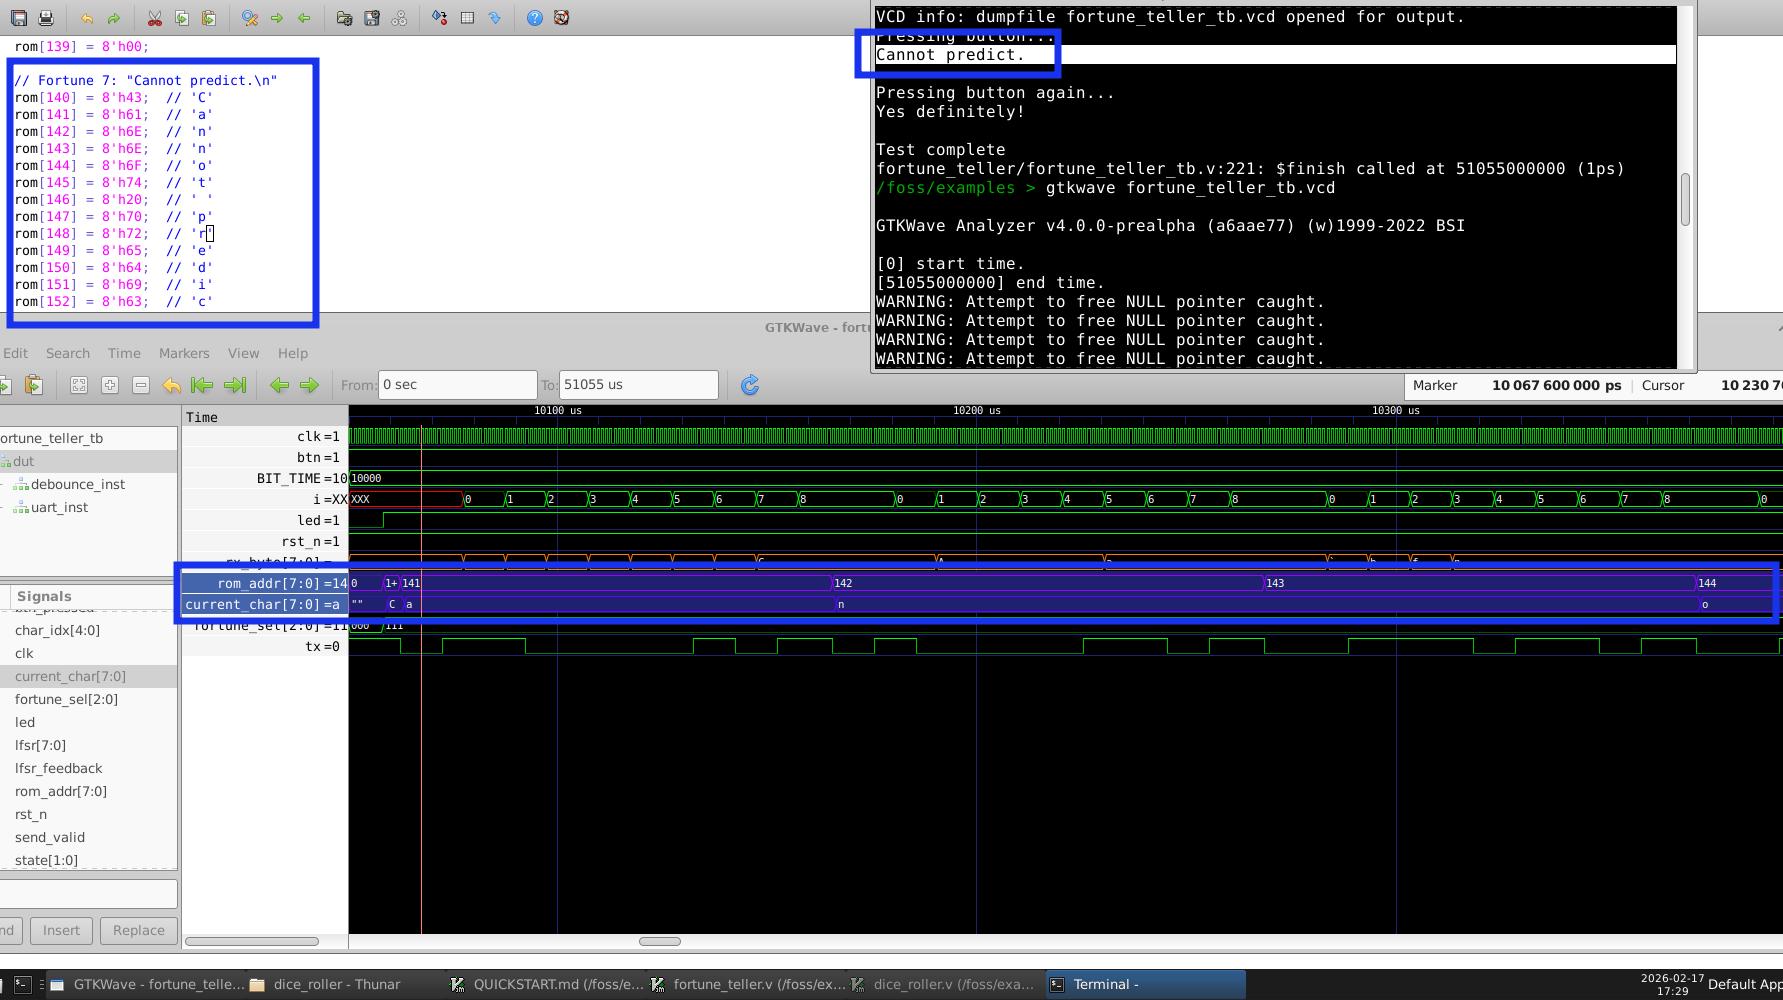This screenshot has width=1783, height=1000.
Task: Open editor help via blue question icon
Action: pyautogui.click(x=535, y=18)
